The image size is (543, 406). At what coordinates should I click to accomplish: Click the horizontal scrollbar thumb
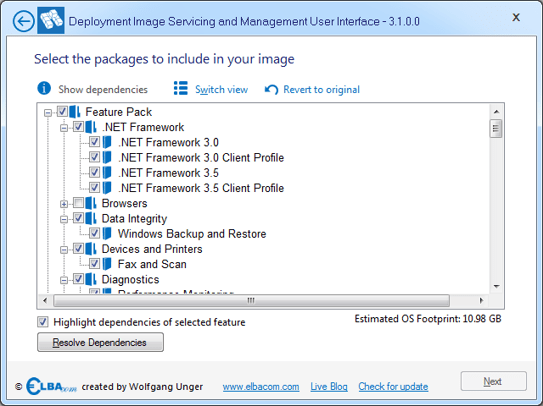point(251,300)
